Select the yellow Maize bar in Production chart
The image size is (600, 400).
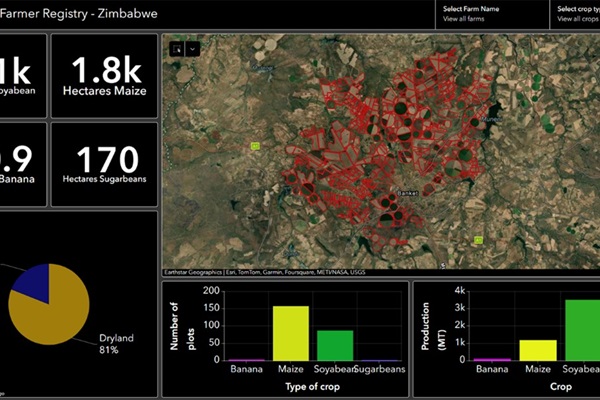(538, 350)
